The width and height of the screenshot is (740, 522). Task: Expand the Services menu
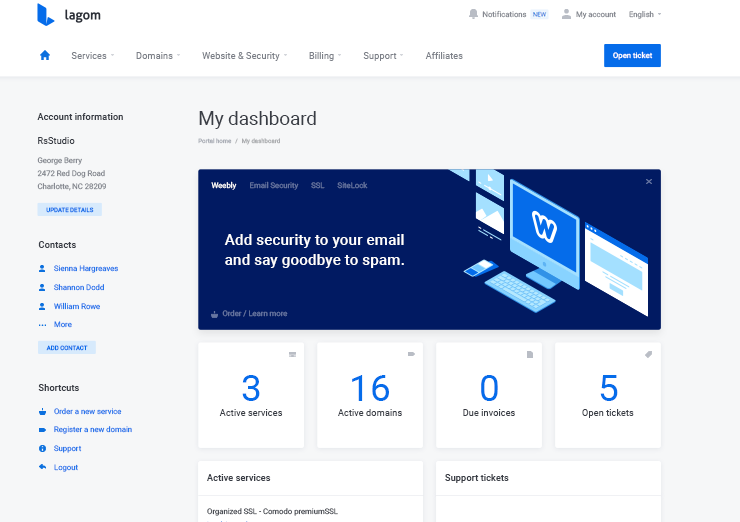pyautogui.click(x=92, y=56)
